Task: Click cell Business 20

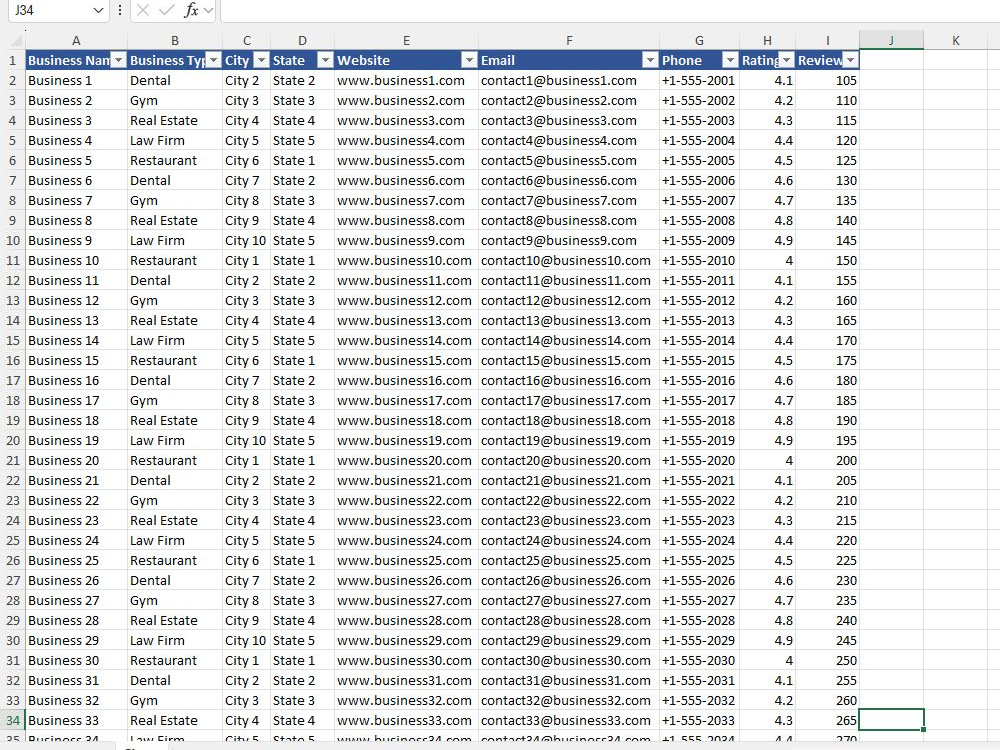Action: pos(76,460)
